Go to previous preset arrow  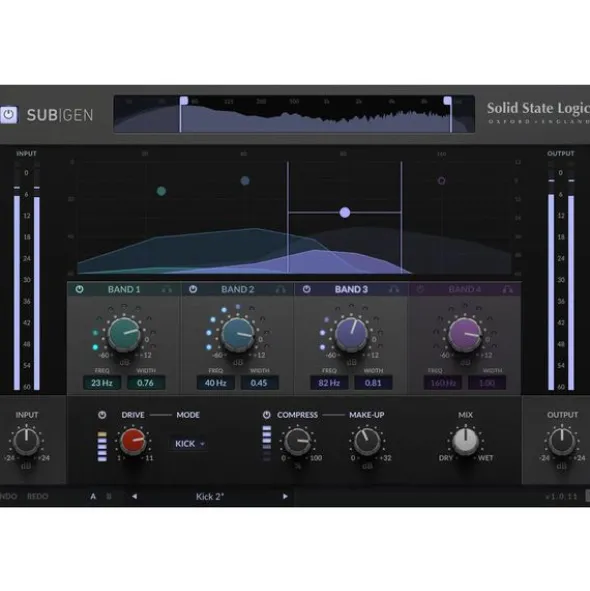click(134, 497)
